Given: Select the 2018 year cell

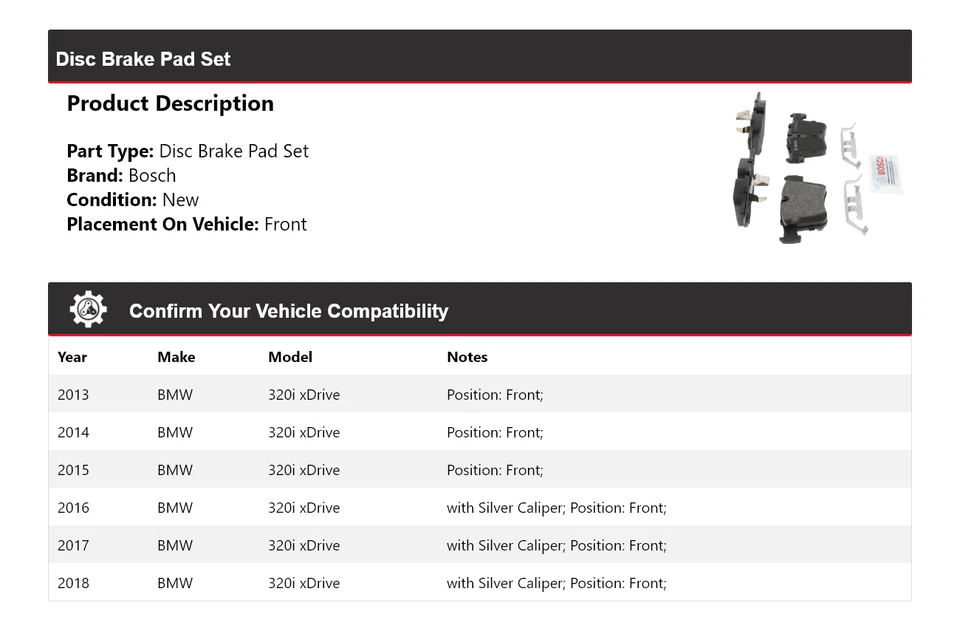Looking at the screenshot, I should click(73, 583).
